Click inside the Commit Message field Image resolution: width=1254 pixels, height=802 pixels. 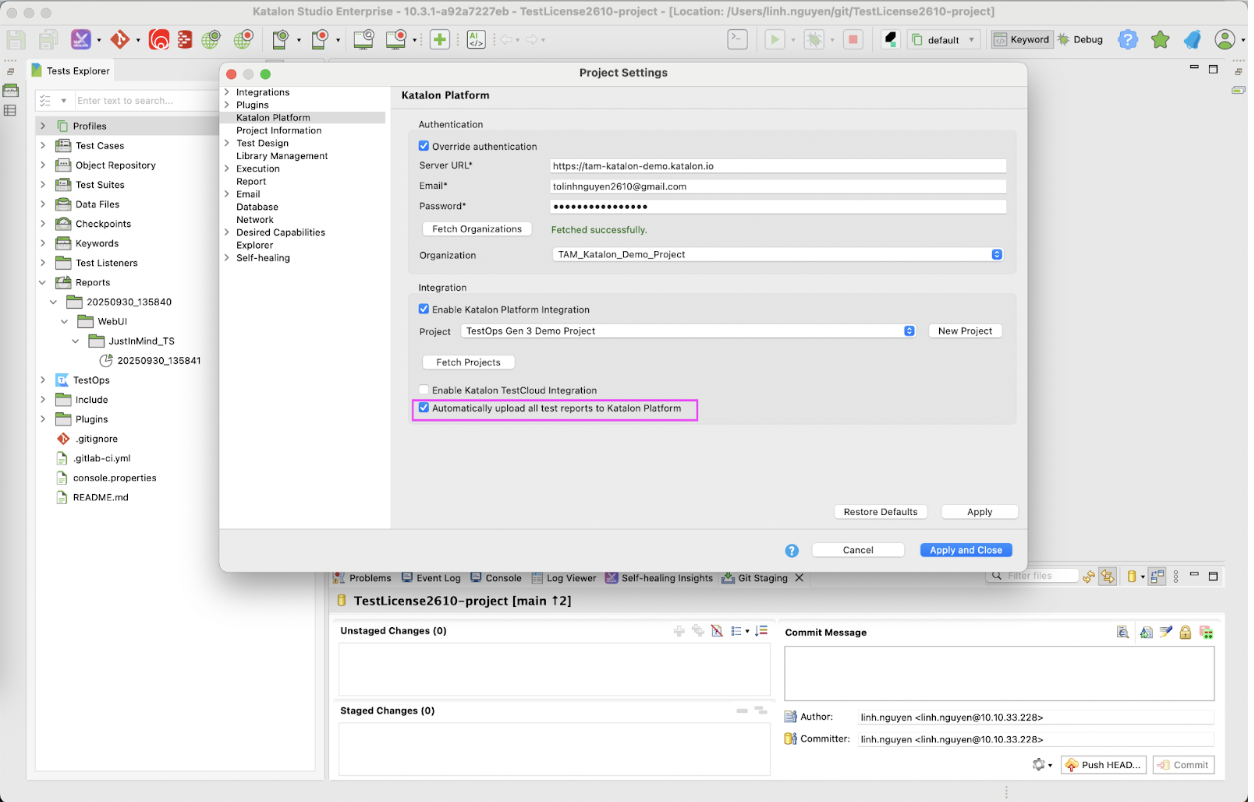(x=997, y=672)
